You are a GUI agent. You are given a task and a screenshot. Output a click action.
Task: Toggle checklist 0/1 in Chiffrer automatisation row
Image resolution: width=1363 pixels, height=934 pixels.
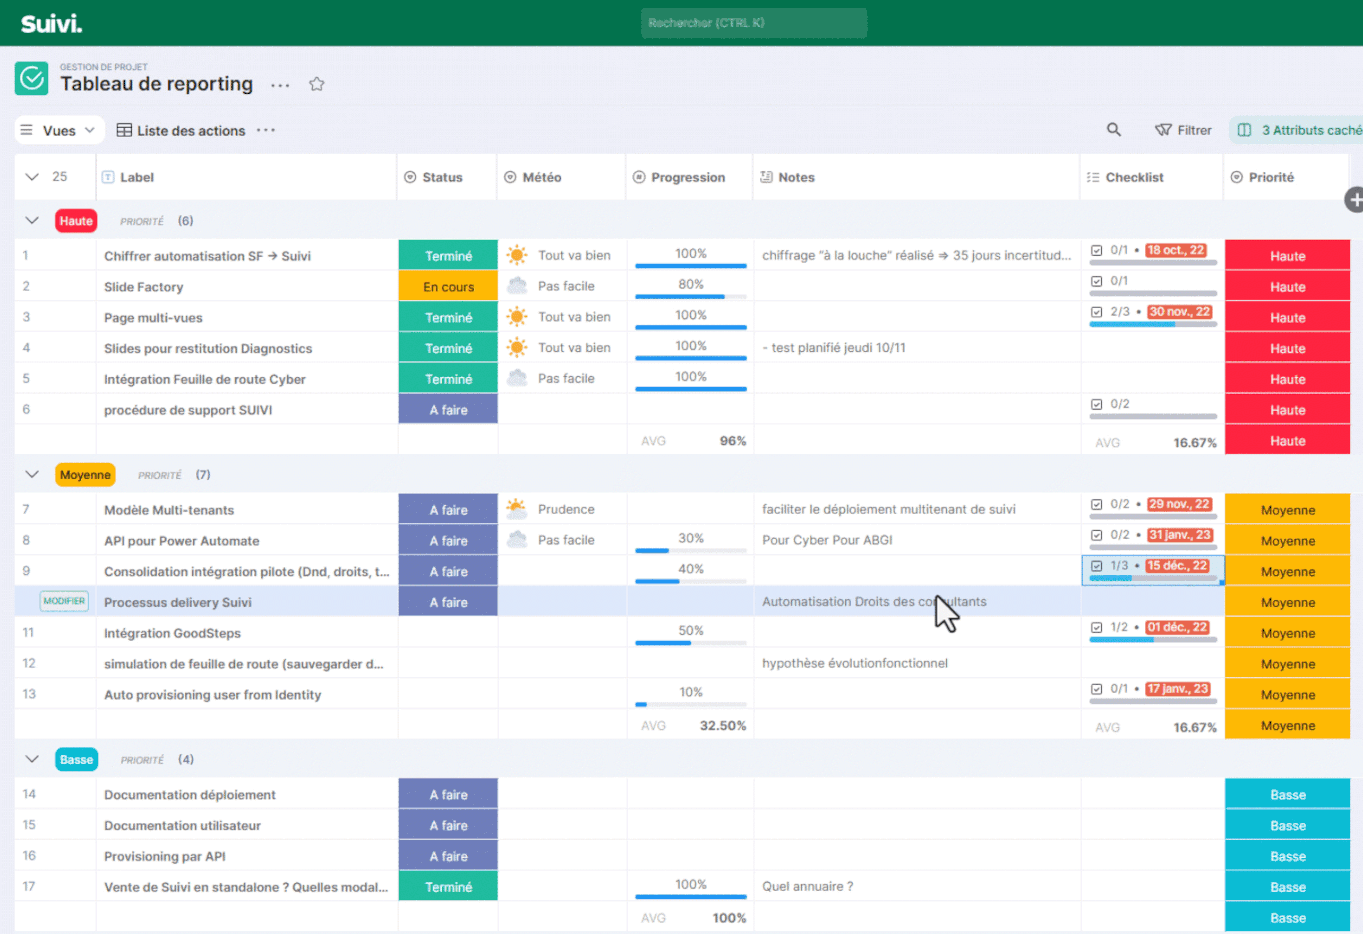[1097, 251]
